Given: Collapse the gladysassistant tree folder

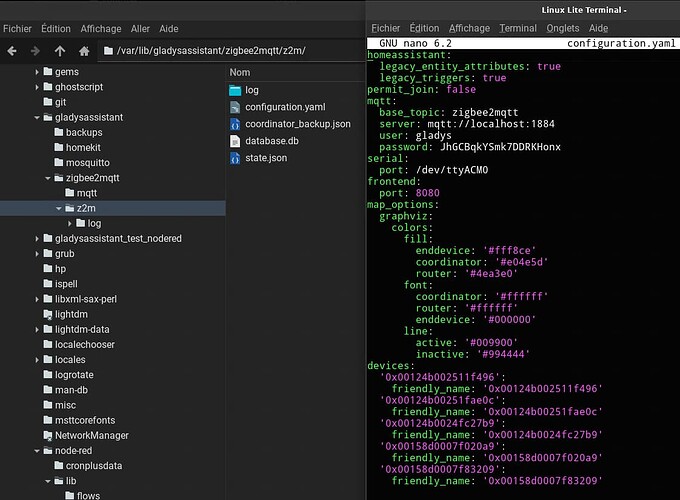Looking at the screenshot, I should click(x=37, y=117).
